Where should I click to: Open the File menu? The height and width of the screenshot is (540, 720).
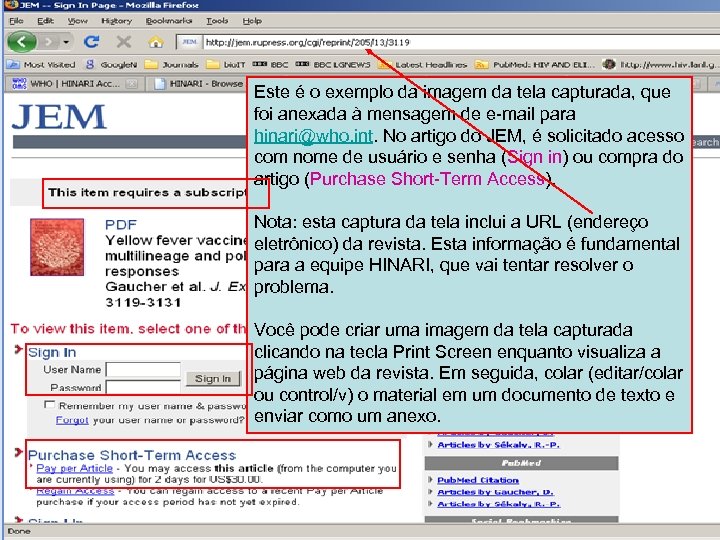click(x=16, y=21)
